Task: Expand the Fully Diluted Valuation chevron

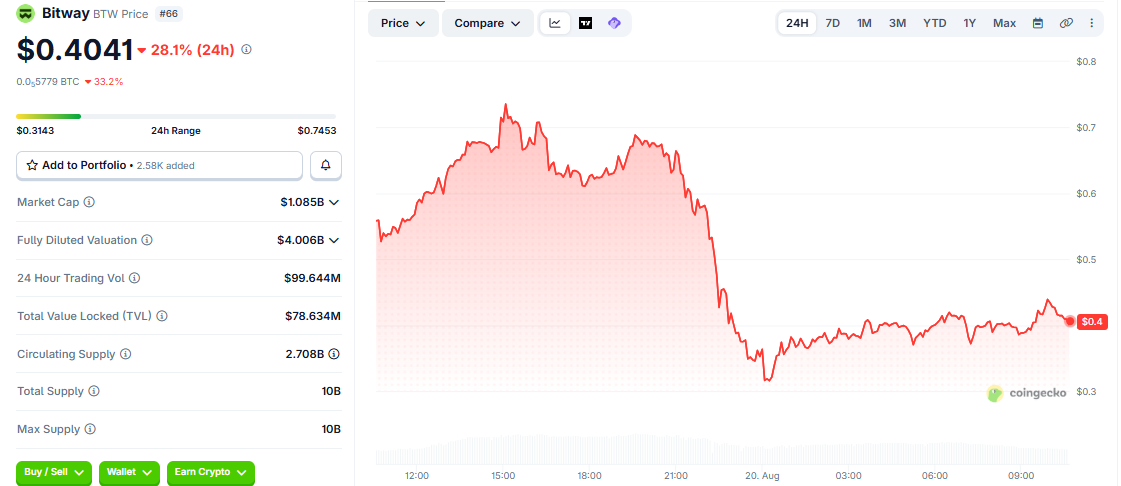Action: [x=334, y=240]
